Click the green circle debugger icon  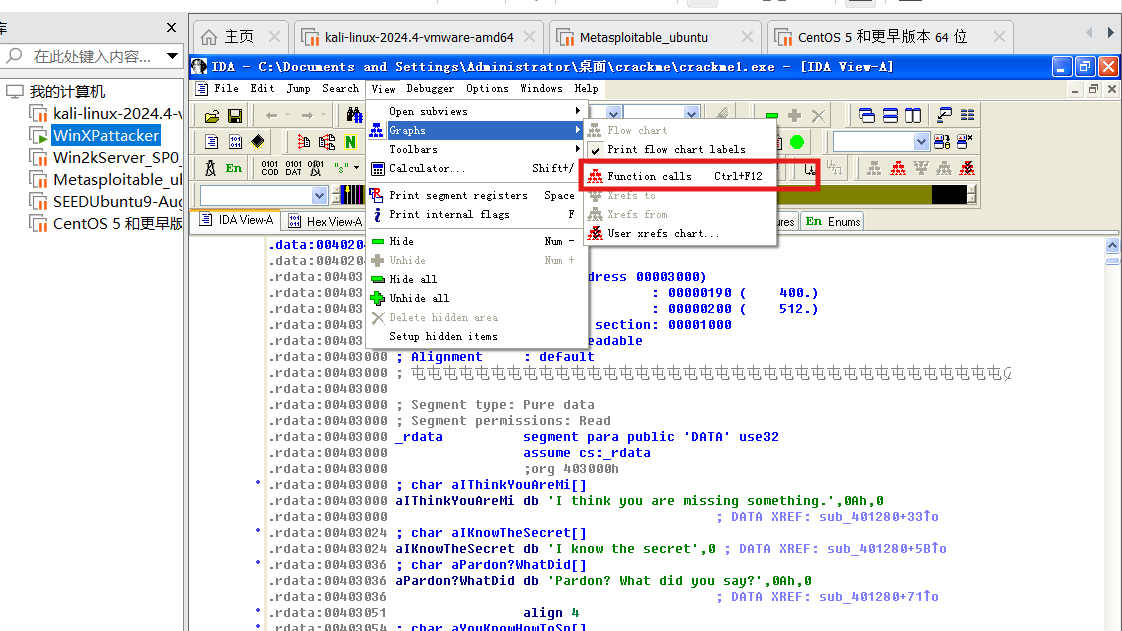[x=796, y=142]
